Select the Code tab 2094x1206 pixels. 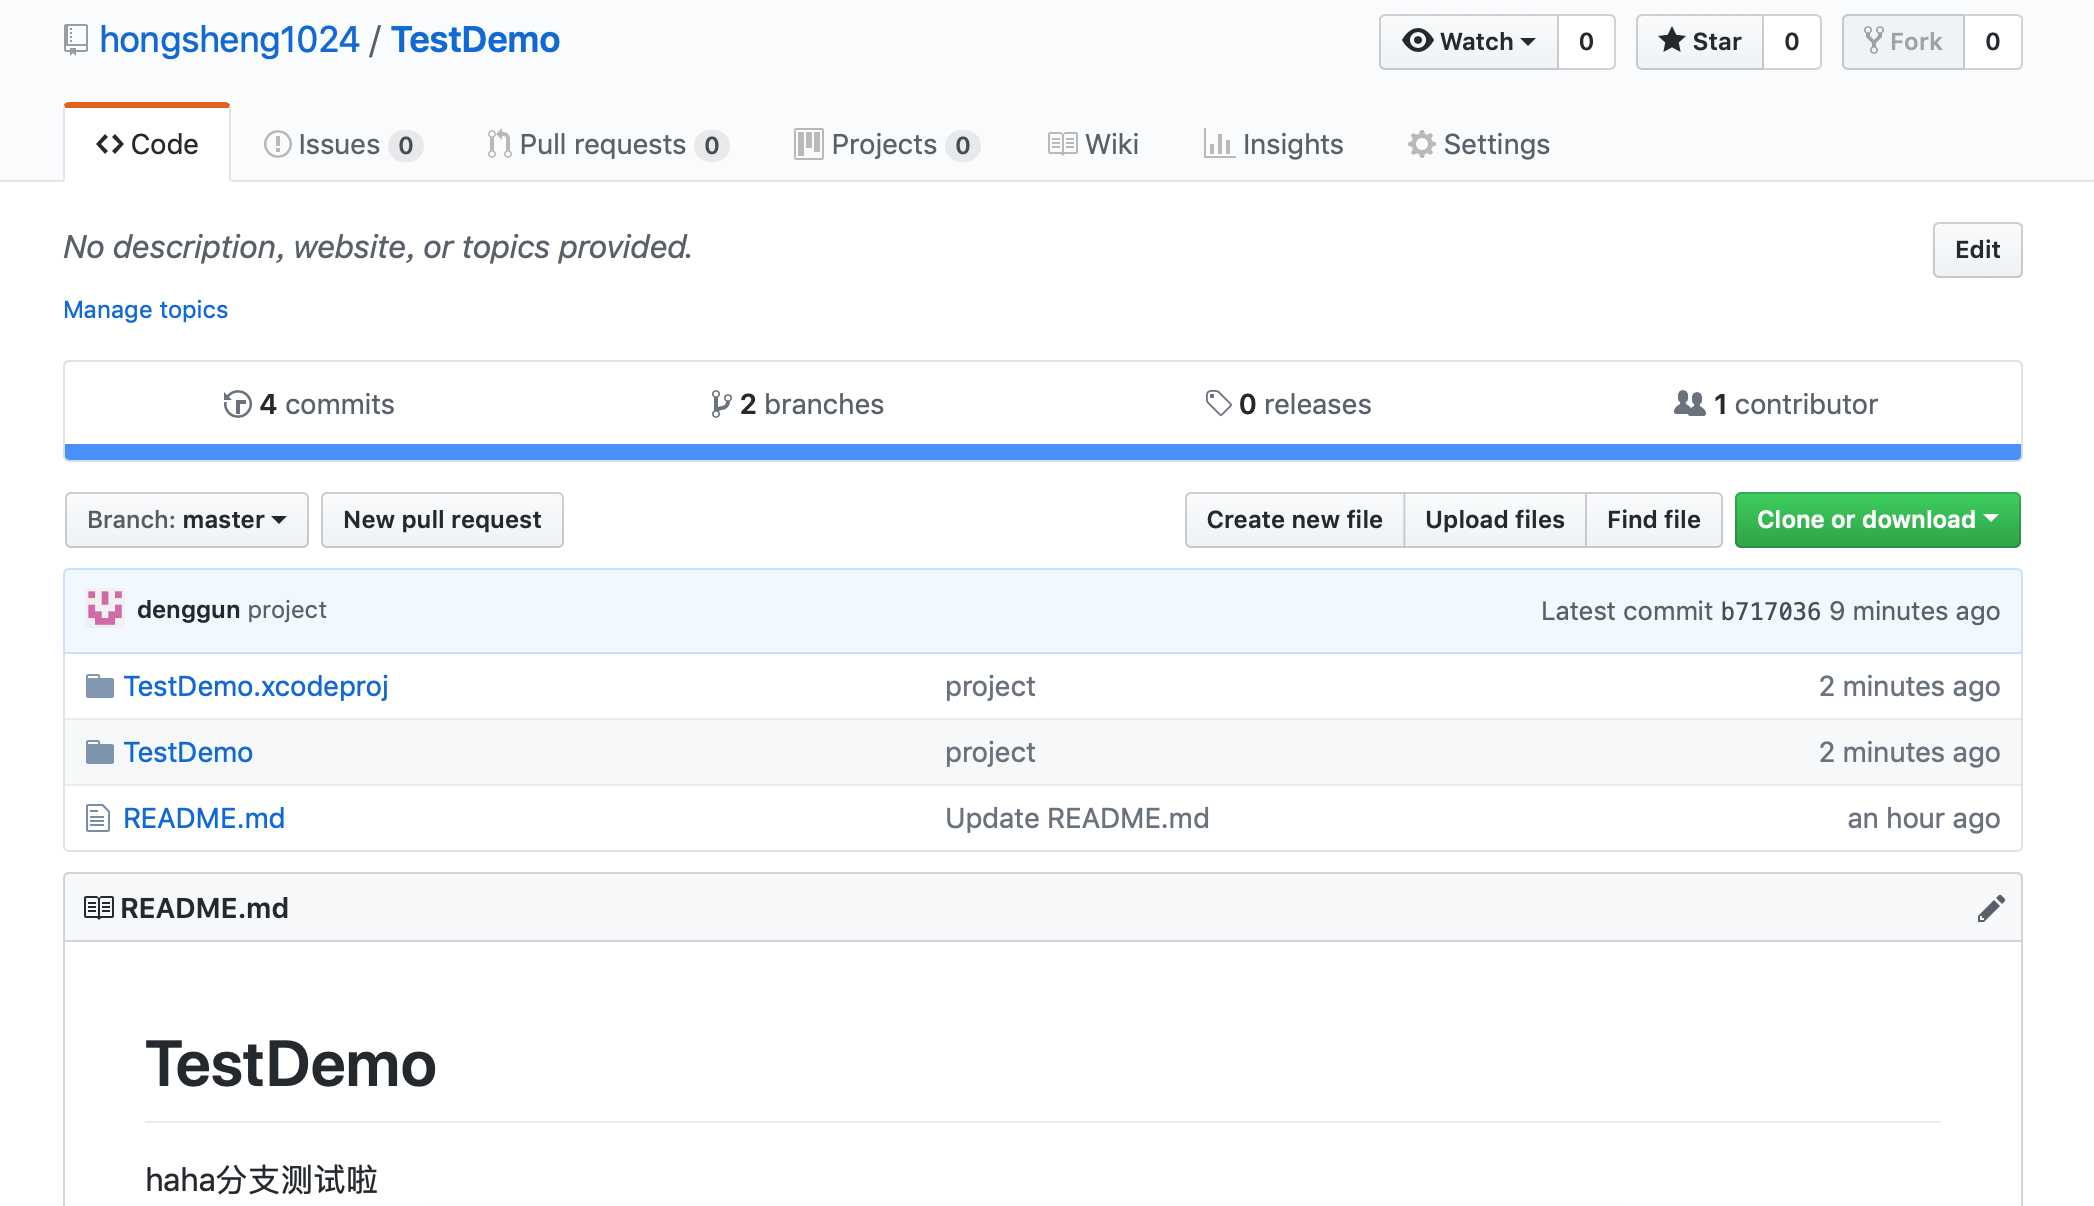(x=147, y=142)
